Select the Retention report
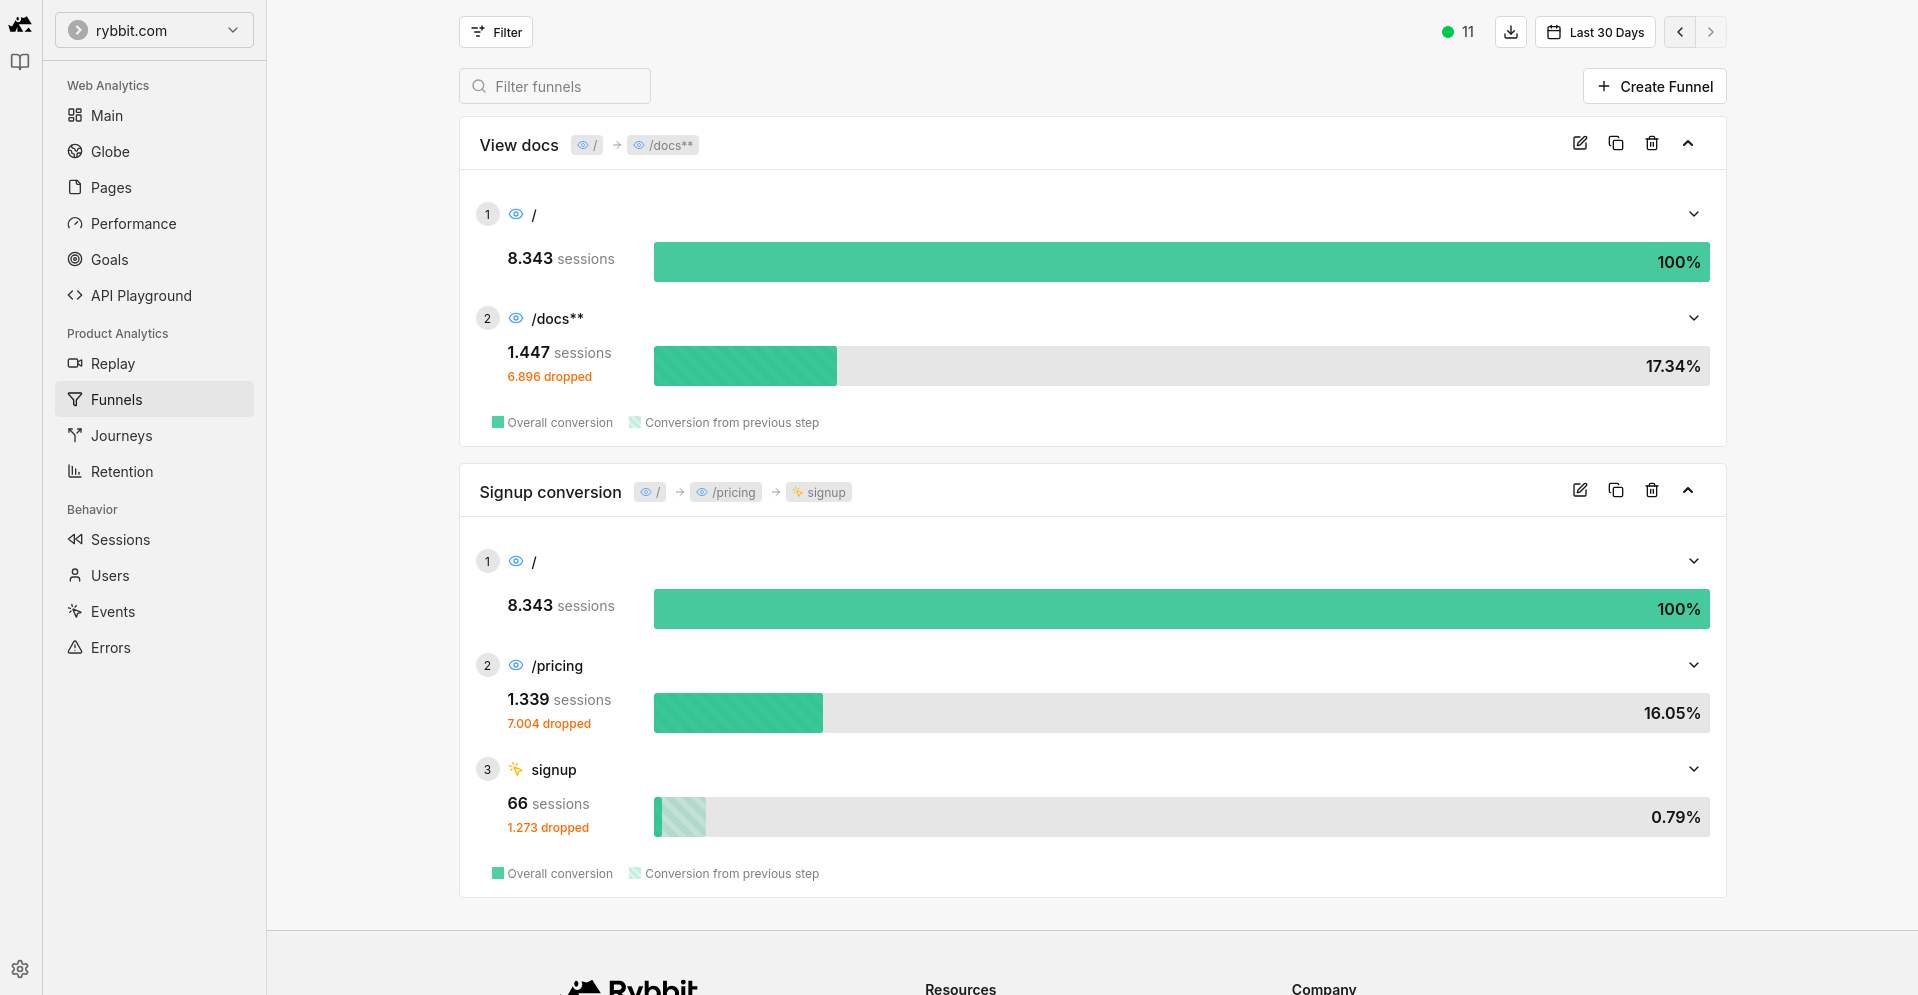1918x995 pixels. click(x=121, y=471)
